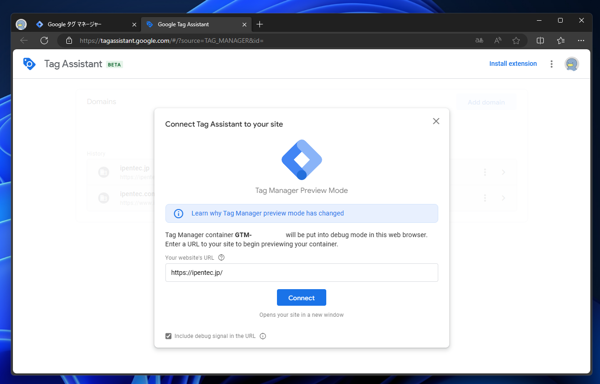Click the read aloud icon in address bar
Viewport: 600px width, 384px height.
[497, 41]
